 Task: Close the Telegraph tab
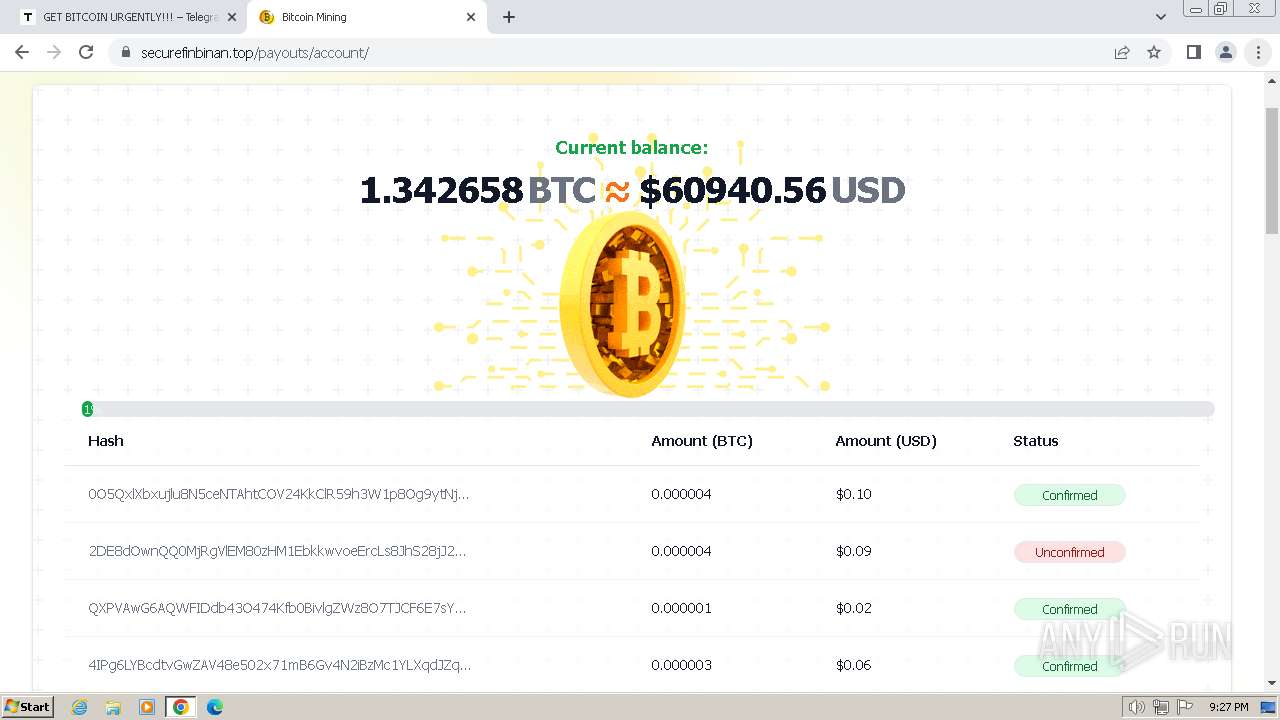coord(231,17)
